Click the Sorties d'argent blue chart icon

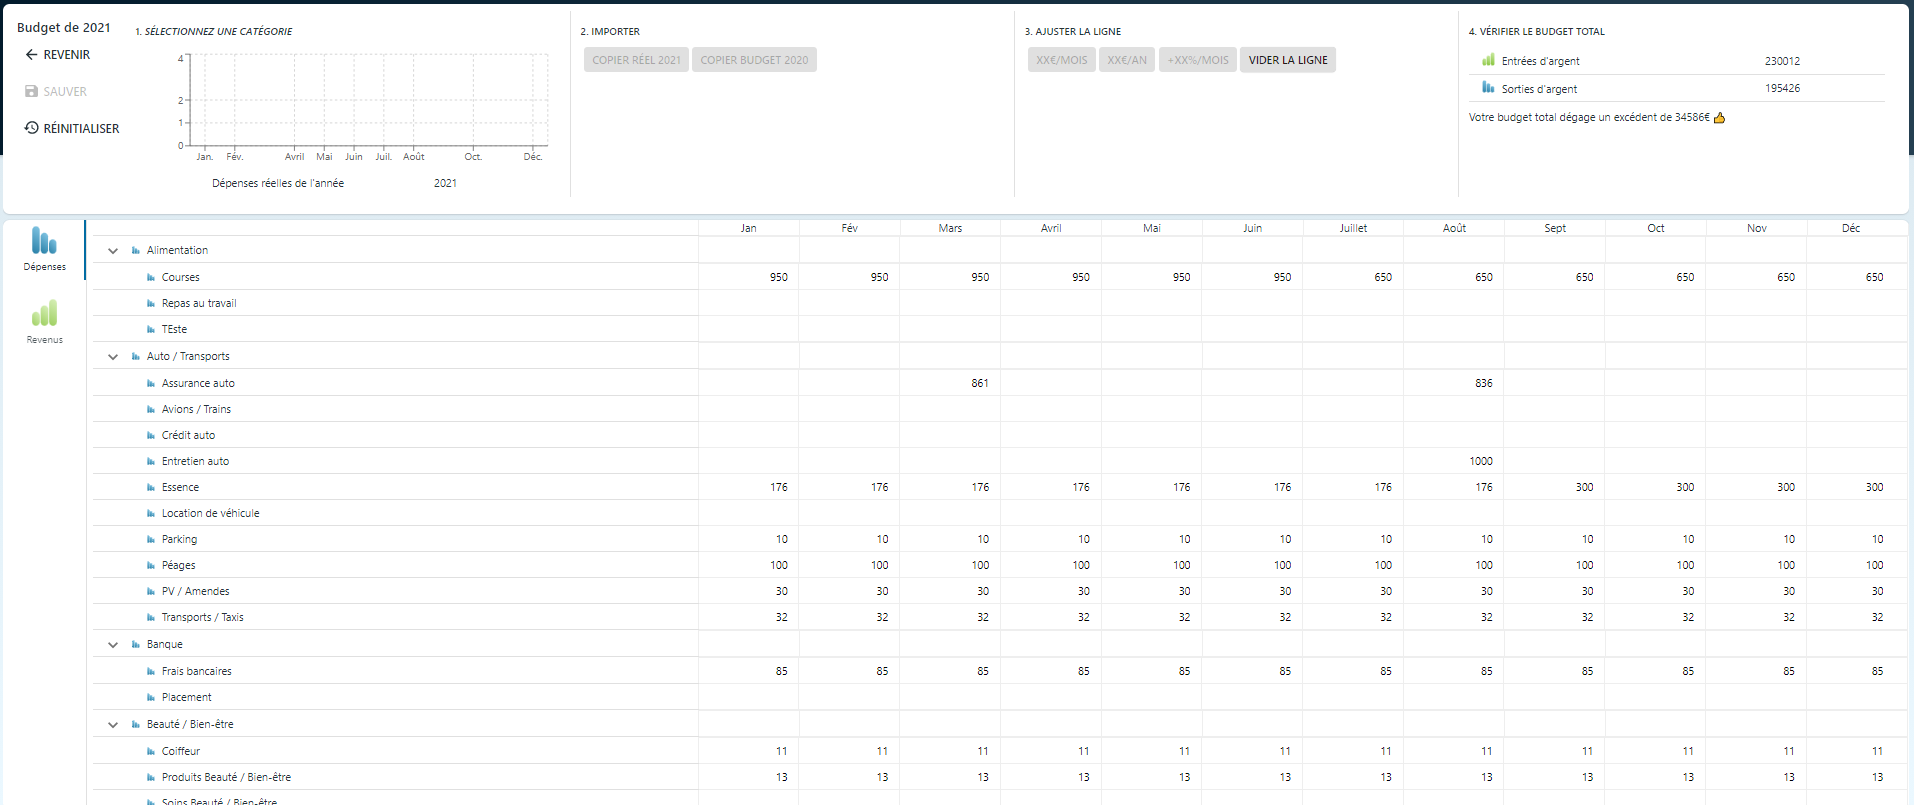point(1488,88)
